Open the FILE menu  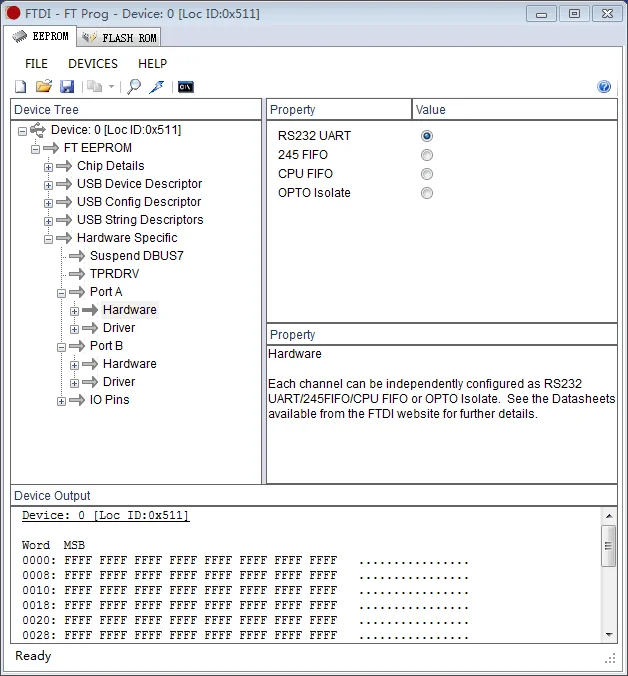tap(36, 64)
